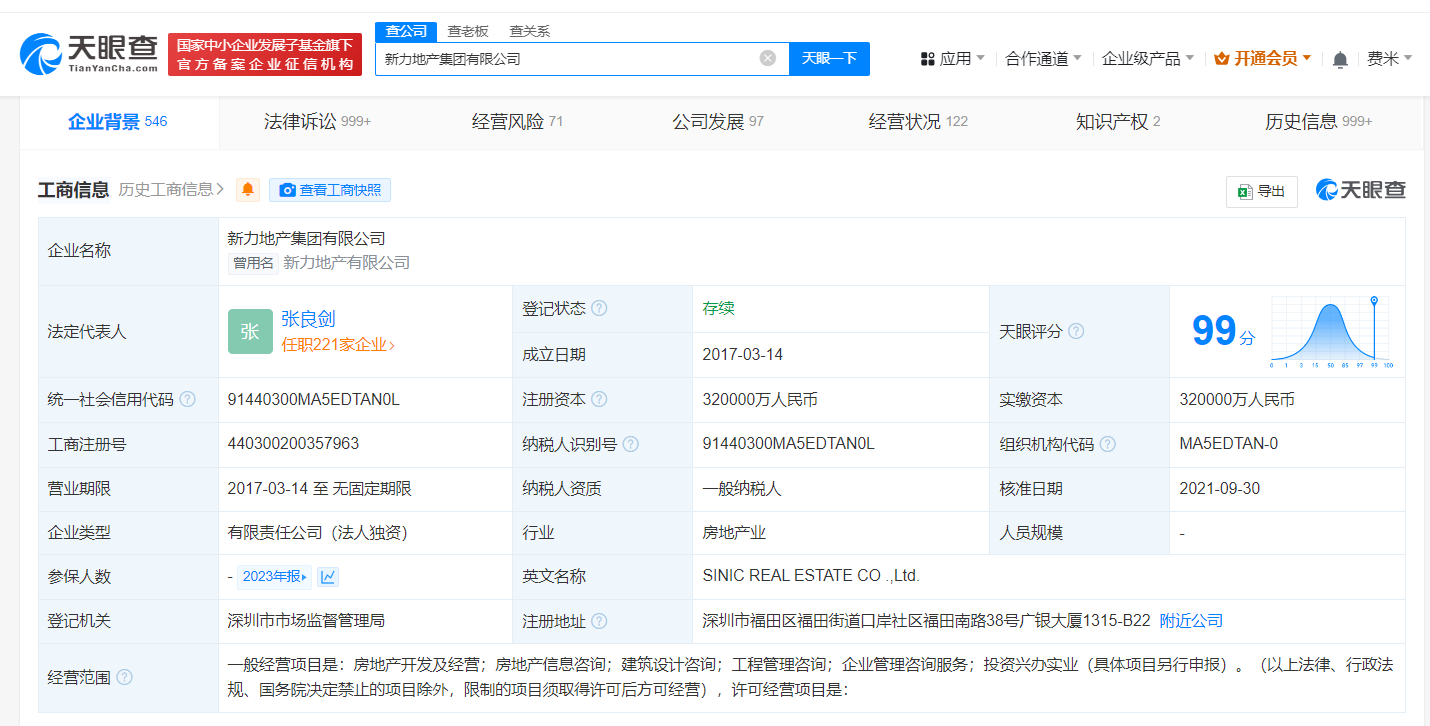The height and width of the screenshot is (726, 1430).
Task: Click the help icon next to 登记状态
Action: click(x=601, y=308)
